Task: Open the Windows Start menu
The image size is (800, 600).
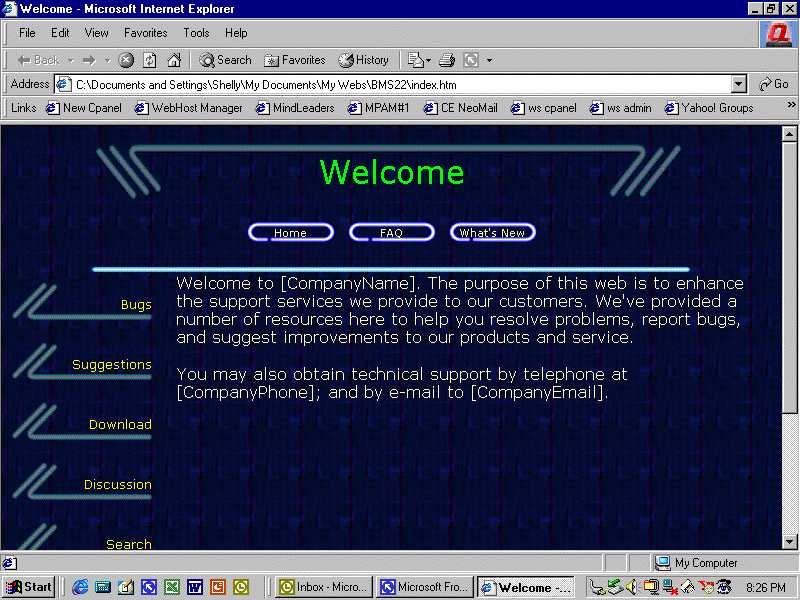Action: click(x=29, y=587)
